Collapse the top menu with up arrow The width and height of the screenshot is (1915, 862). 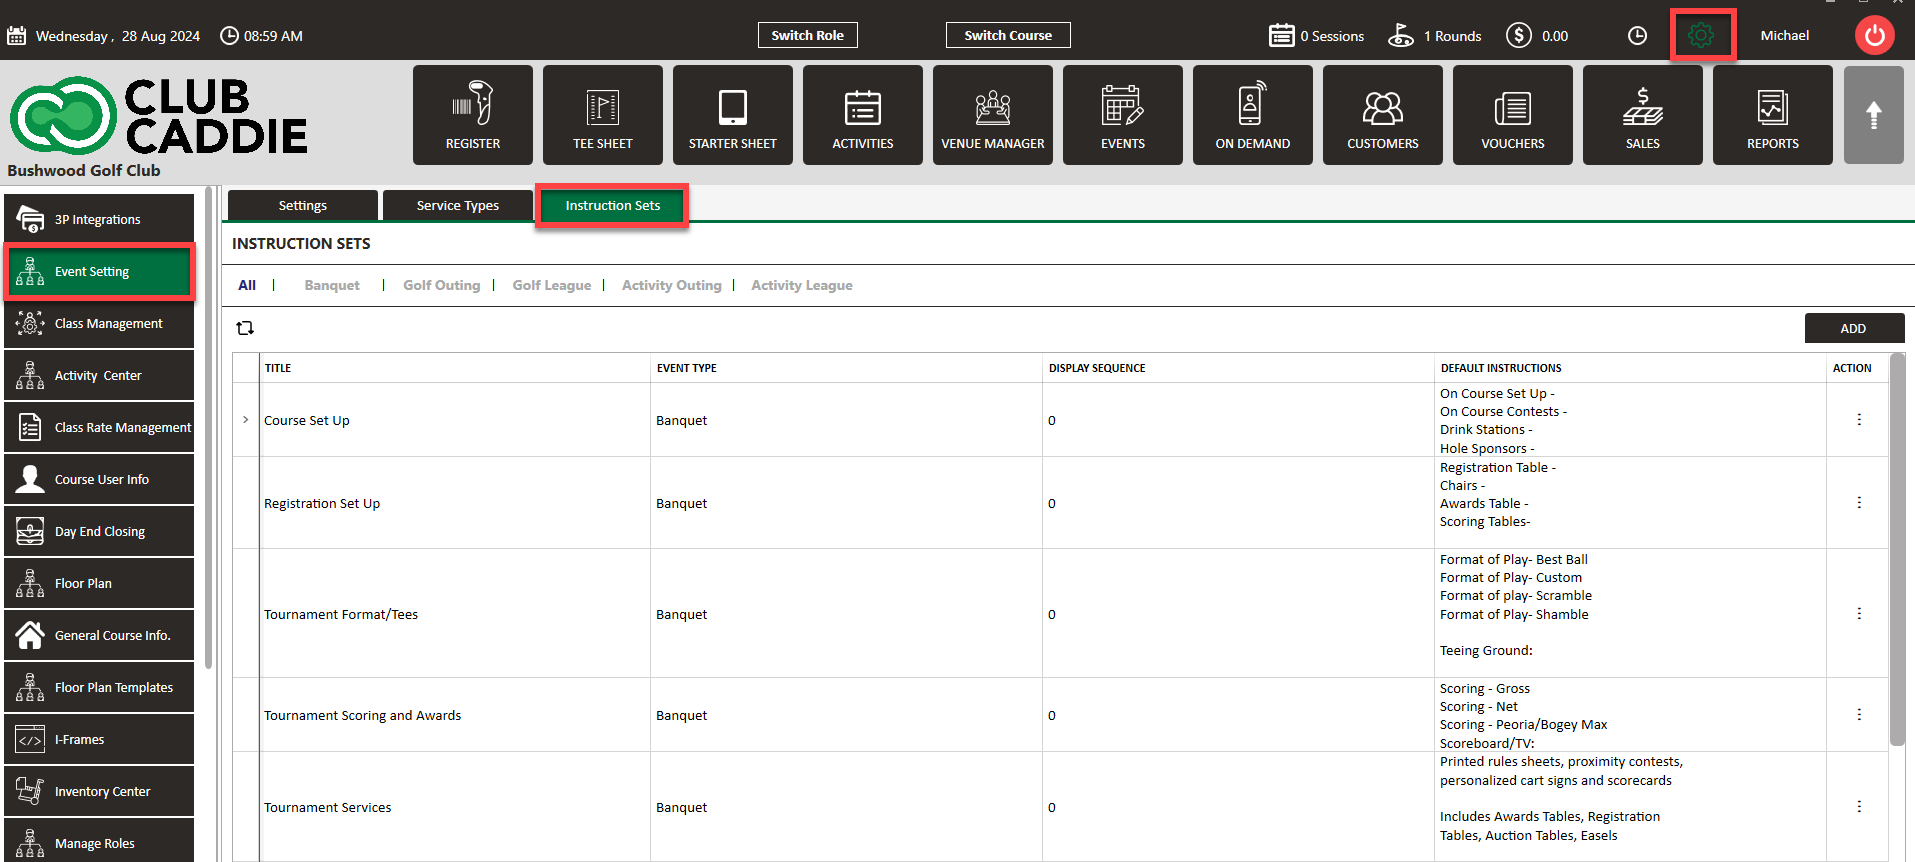point(1873,115)
